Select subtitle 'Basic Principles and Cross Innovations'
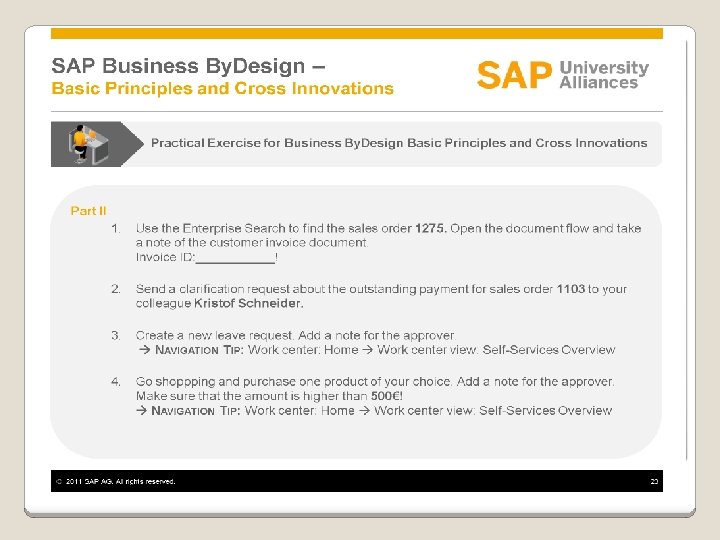Screen dimensions: 720x540 point(222,88)
